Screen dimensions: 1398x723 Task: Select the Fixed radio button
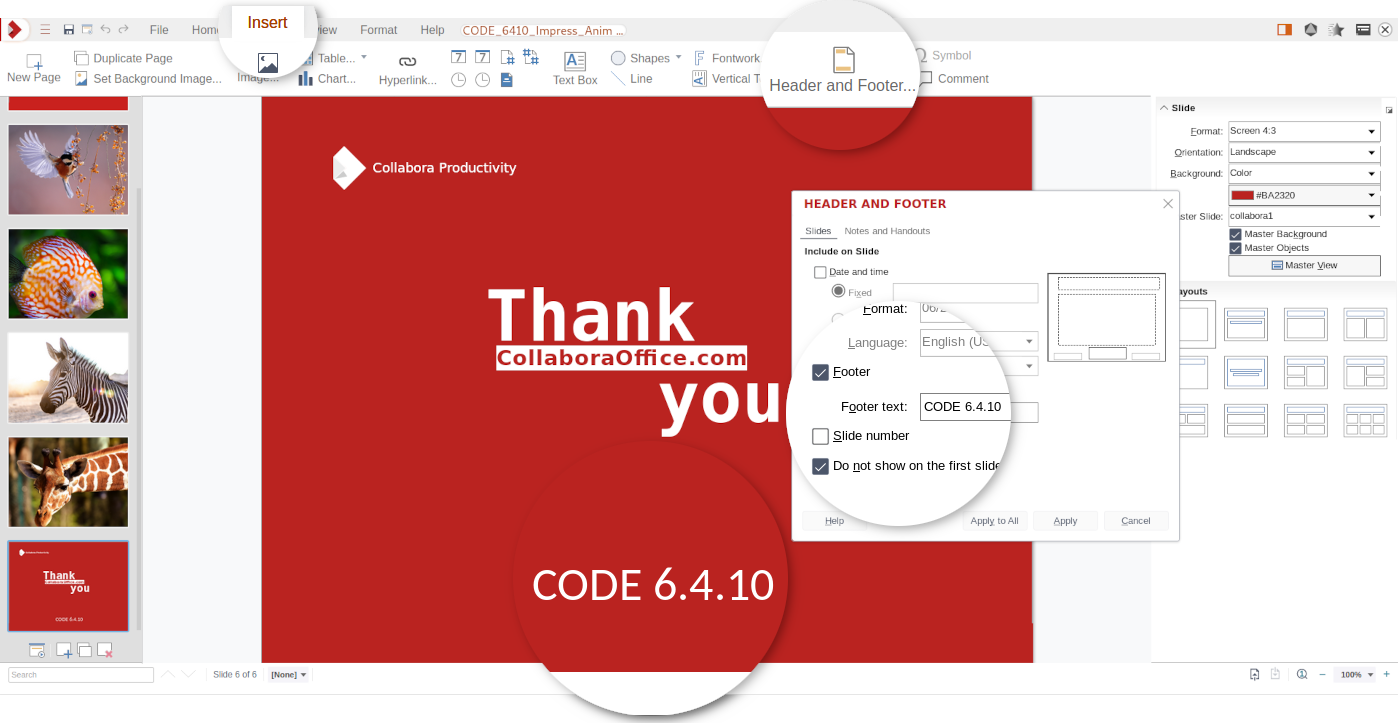tap(838, 291)
